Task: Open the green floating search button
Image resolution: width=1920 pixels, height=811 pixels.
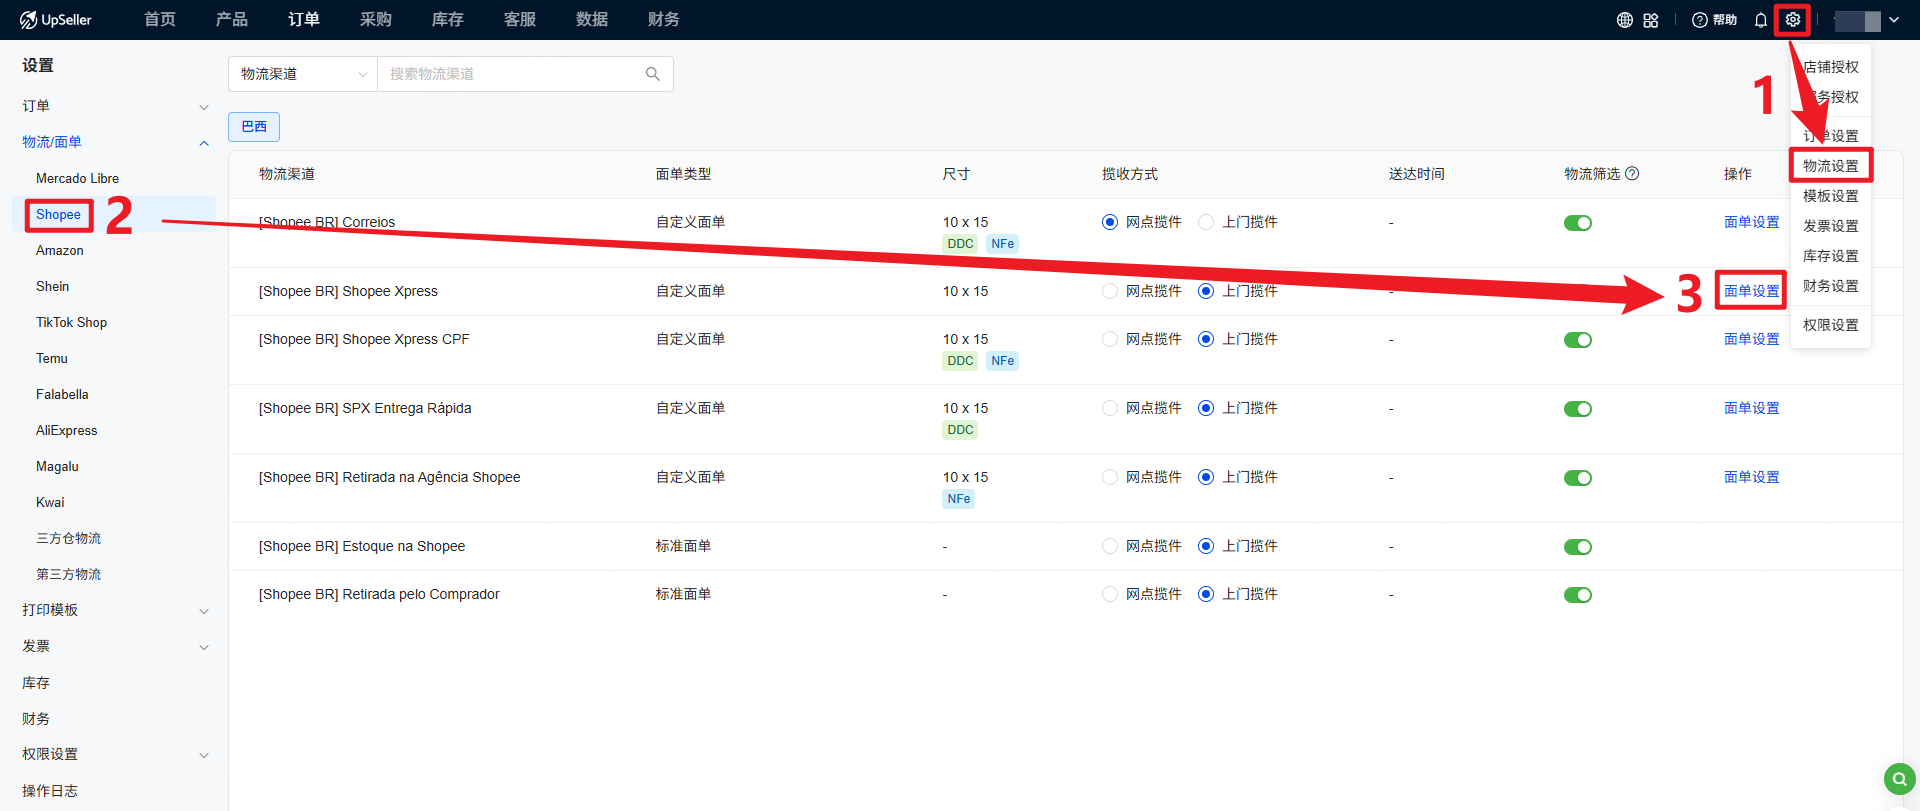Action: 1899,778
